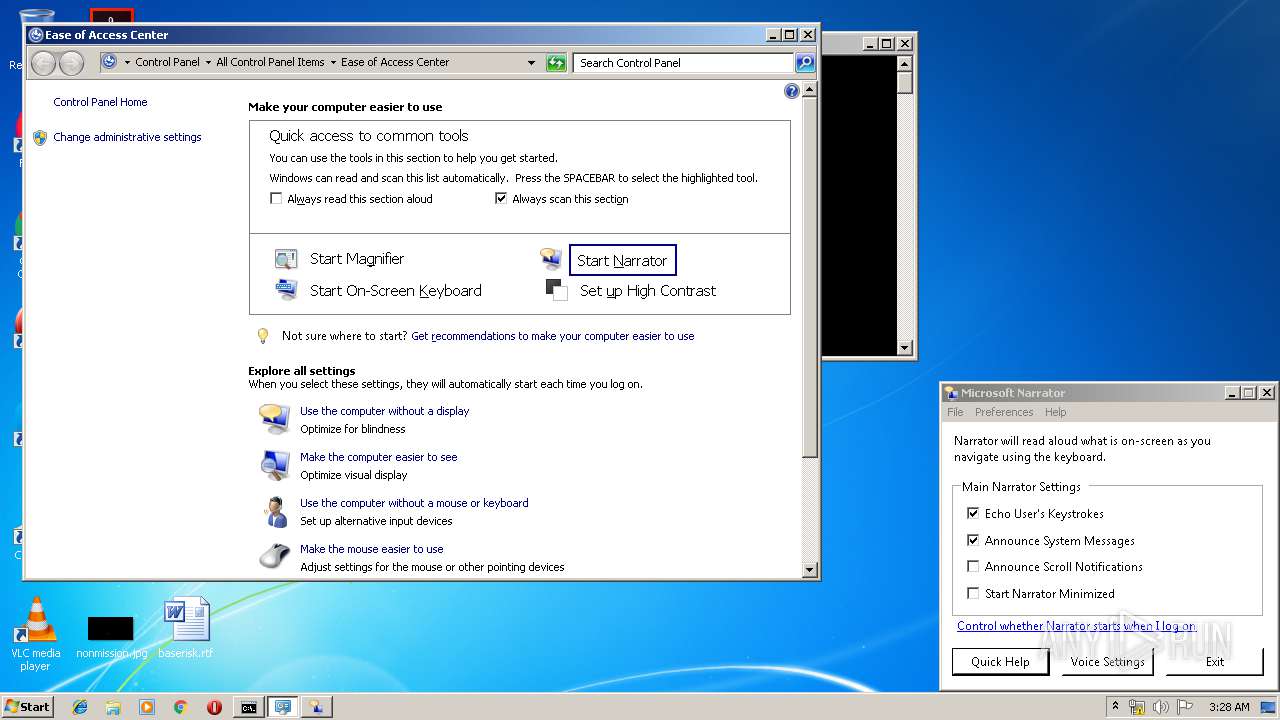Toggle Announce System Messages checkbox

pos(973,540)
